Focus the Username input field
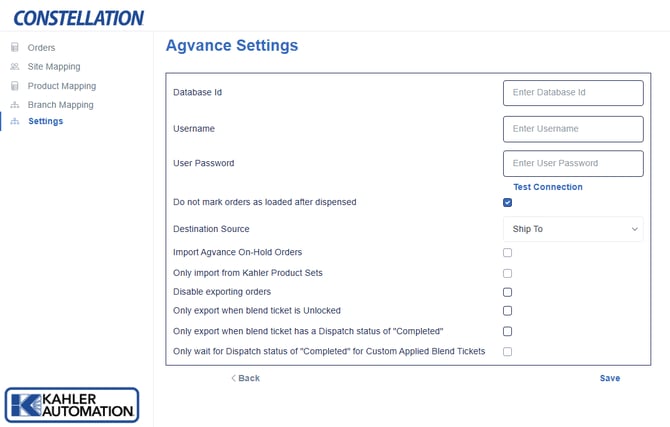 pyautogui.click(x=573, y=129)
